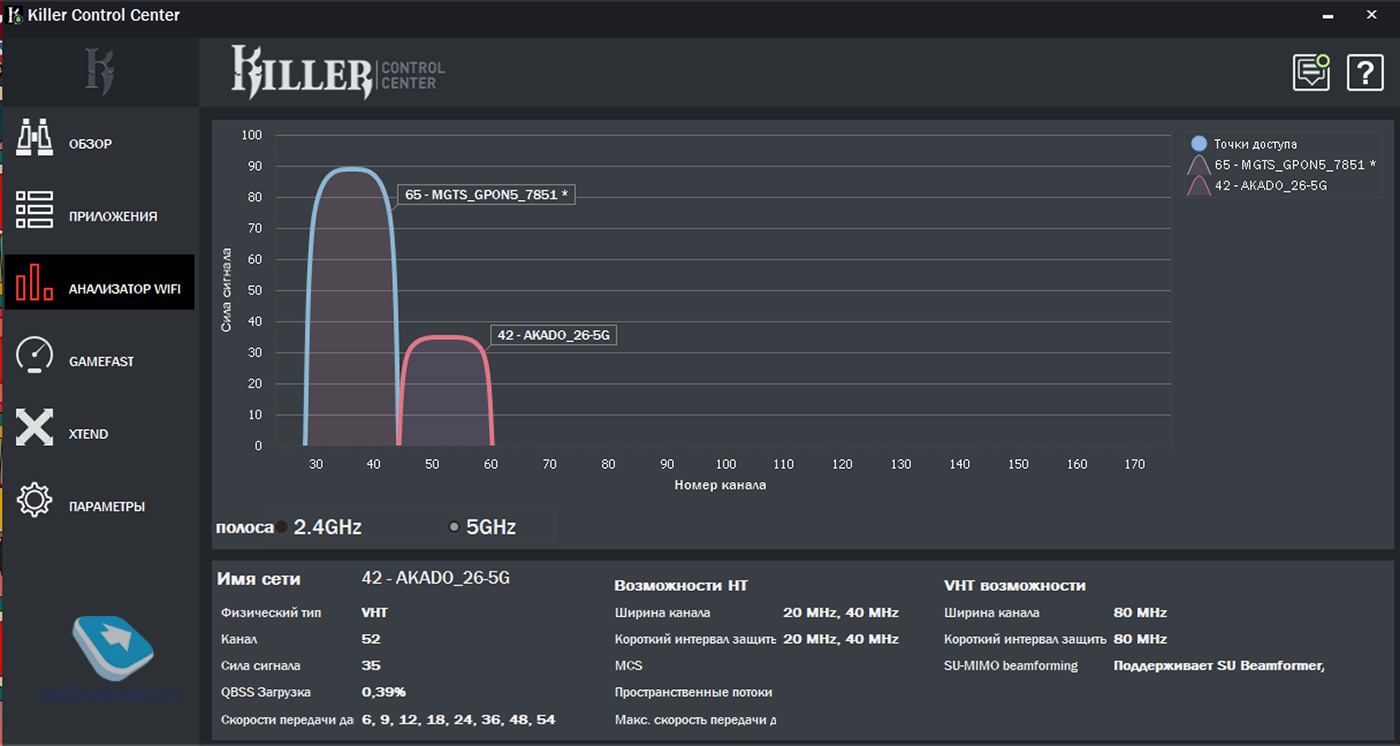The width and height of the screenshot is (1400, 746).
Task: Click the red AKADO signal curve
Action: pos(446,337)
